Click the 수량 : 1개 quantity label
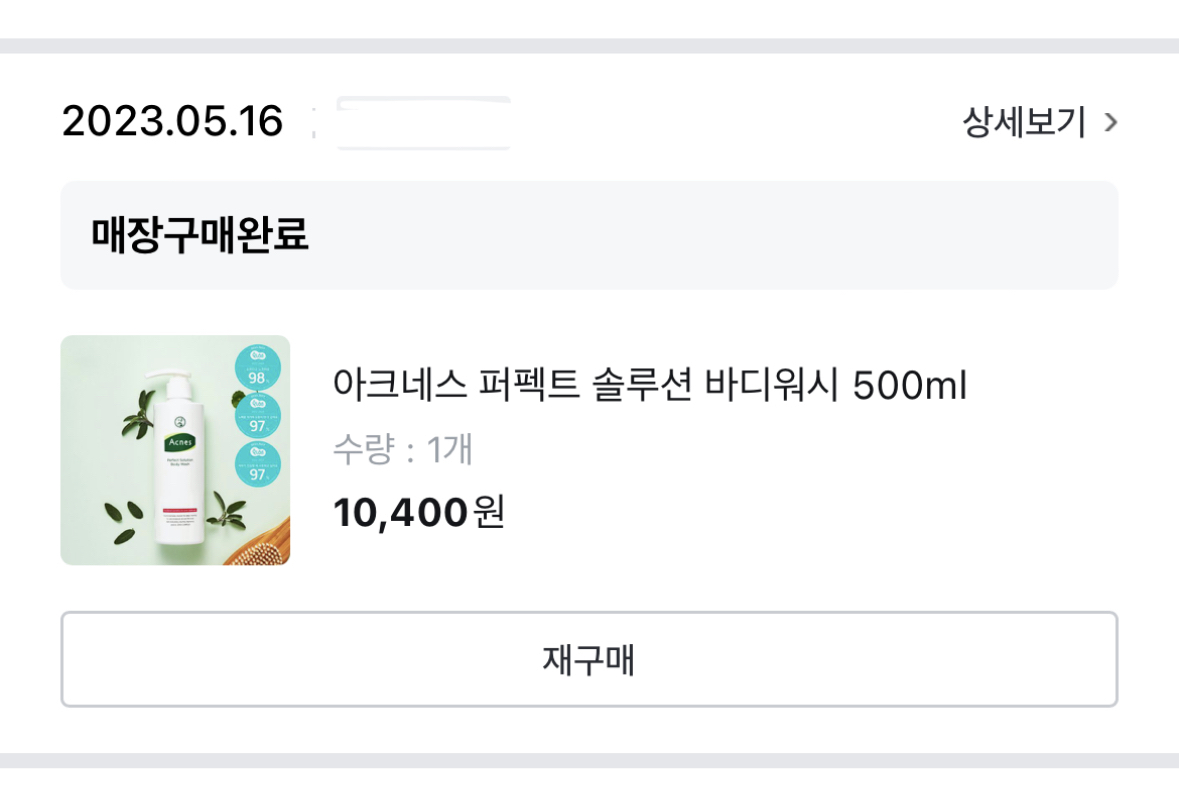Image resolution: width=1179 pixels, height=806 pixels. pos(402,450)
